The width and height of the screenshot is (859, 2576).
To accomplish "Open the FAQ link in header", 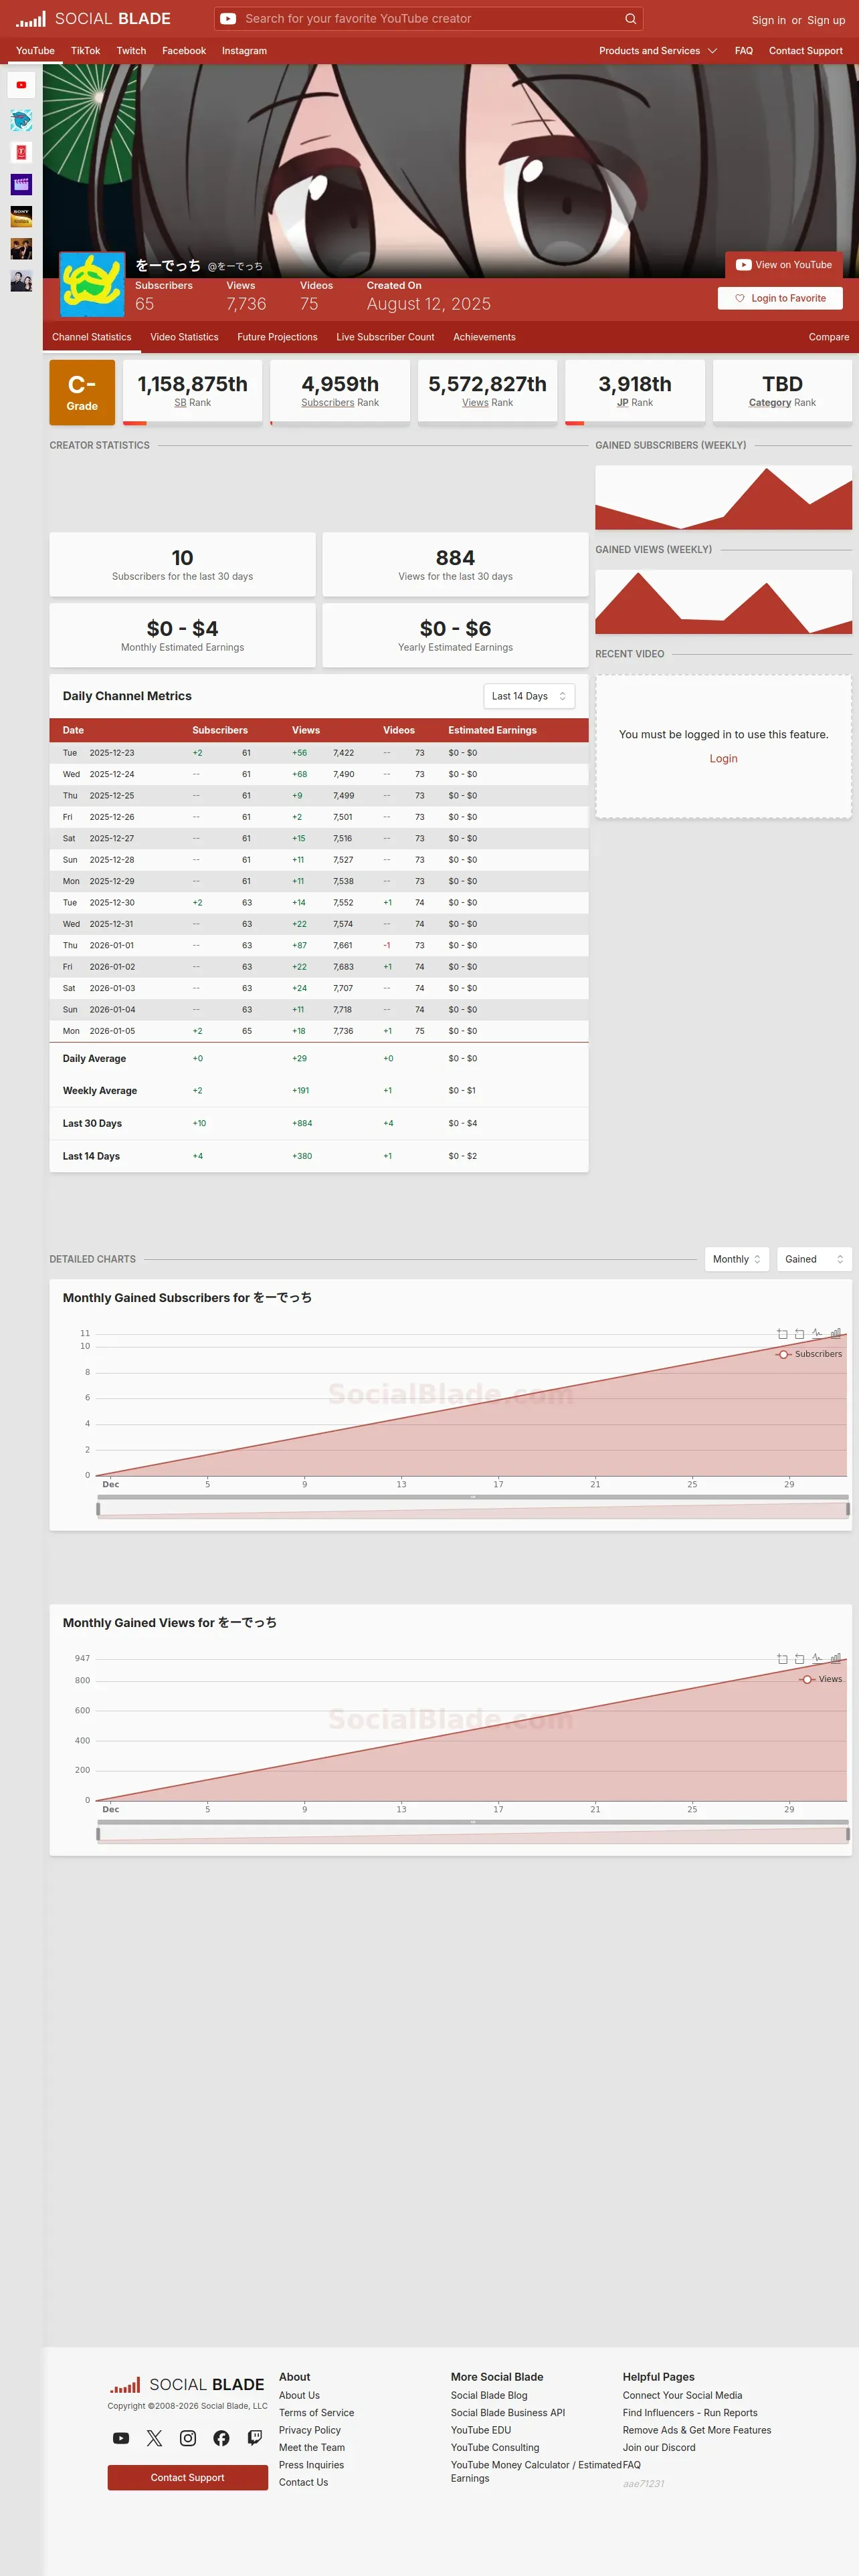I will [744, 51].
